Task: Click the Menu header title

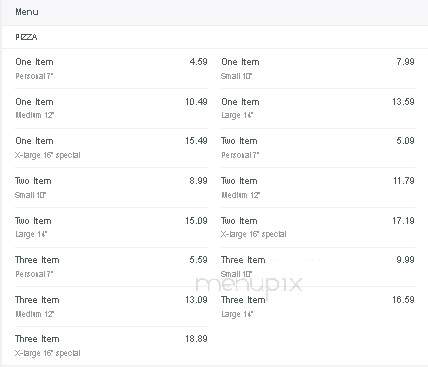Action: [27, 12]
